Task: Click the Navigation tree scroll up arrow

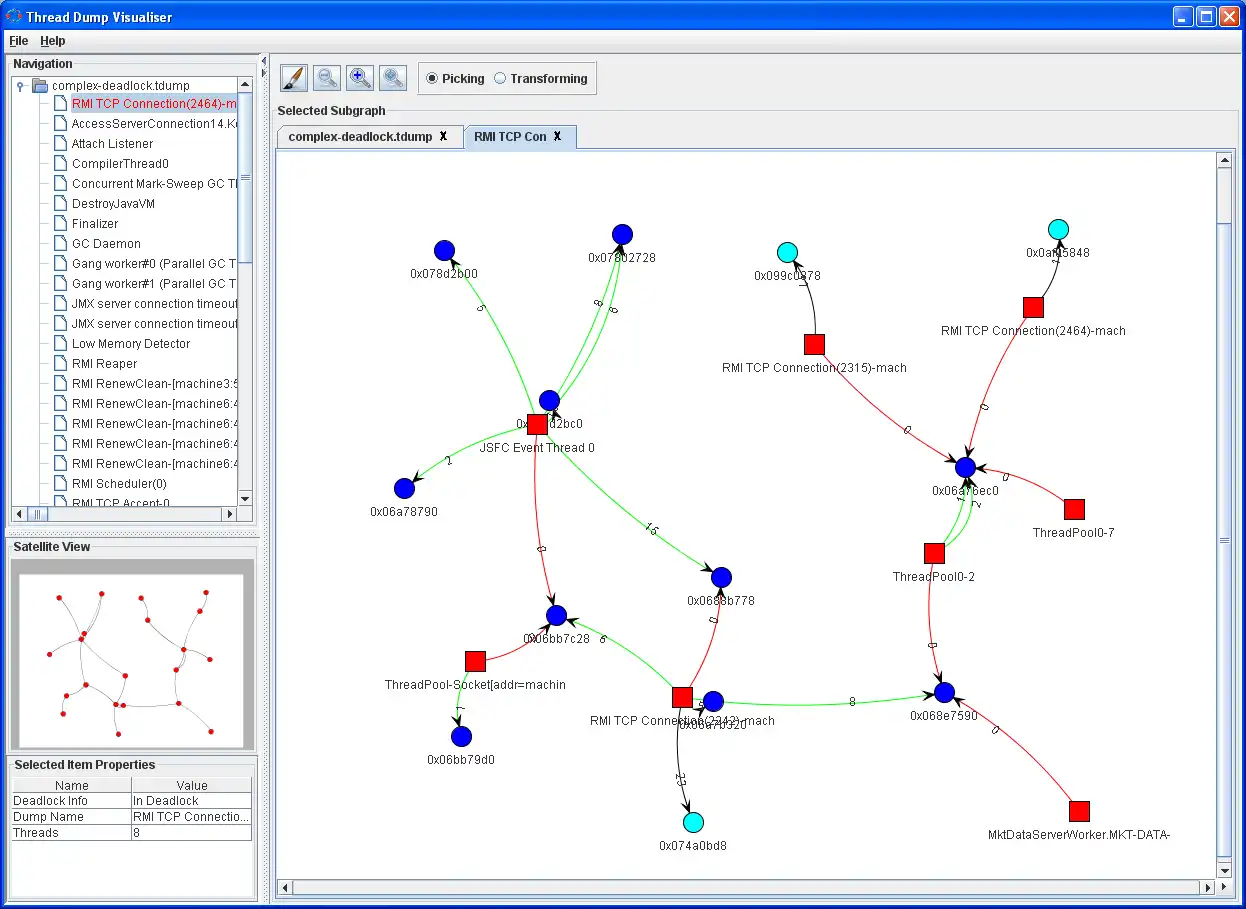Action: point(246,84)
